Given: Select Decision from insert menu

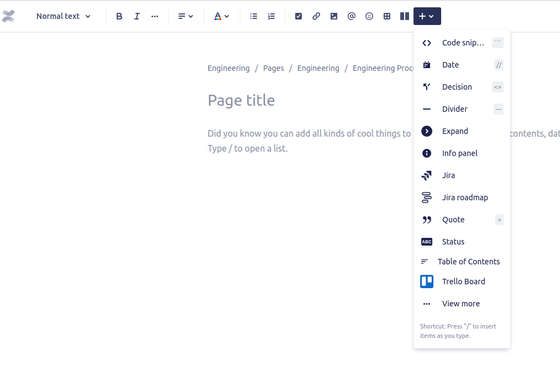Looking at the screenshot, I should pyautogui.click(x=462, y=87).
